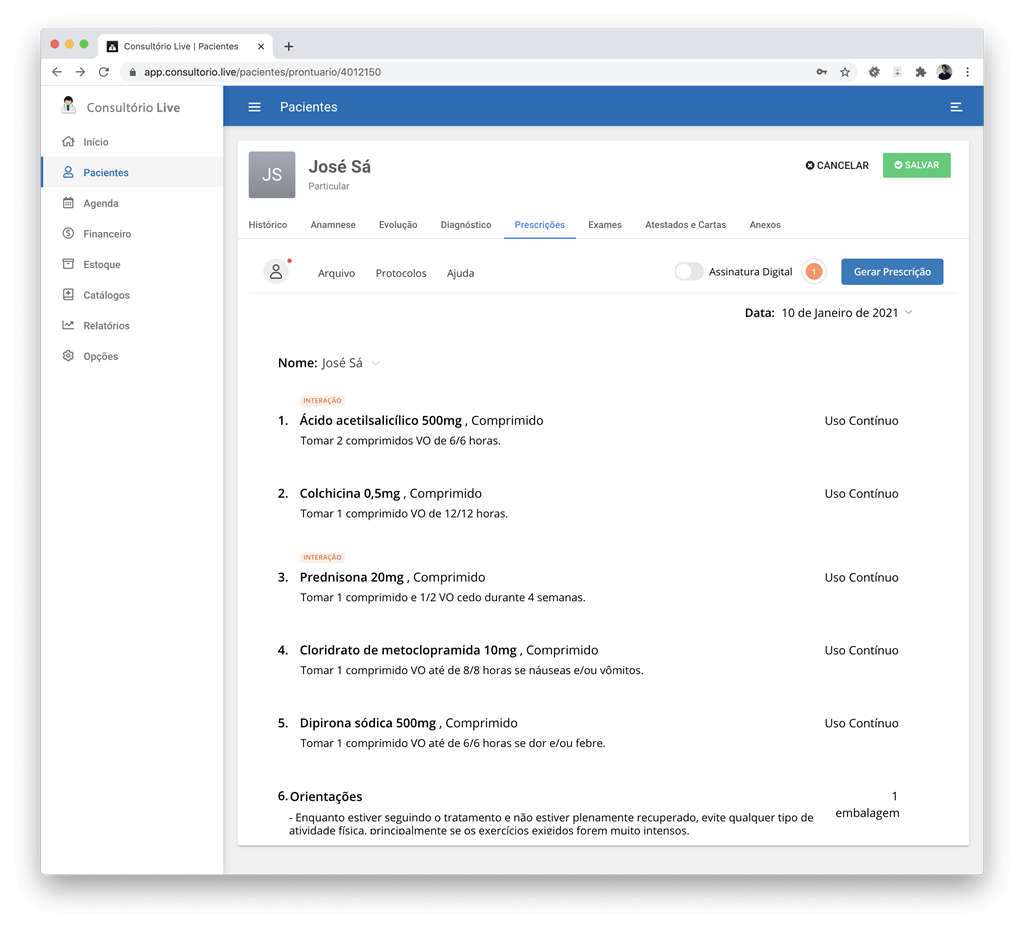Click the password key icon in address bar
Image resolution: width=1024 pixels, height=928 pixels.
point(822,72)
